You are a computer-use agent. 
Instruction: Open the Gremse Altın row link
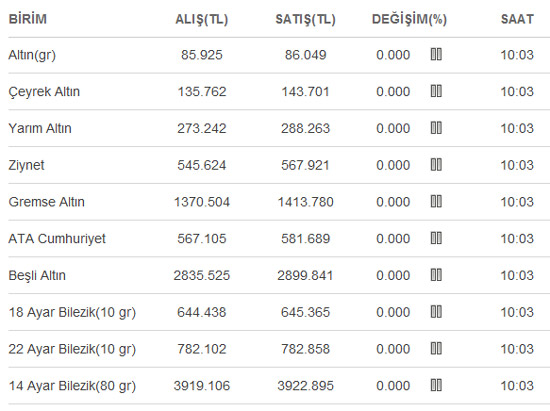pyautogui.click(x=47, y=202)
